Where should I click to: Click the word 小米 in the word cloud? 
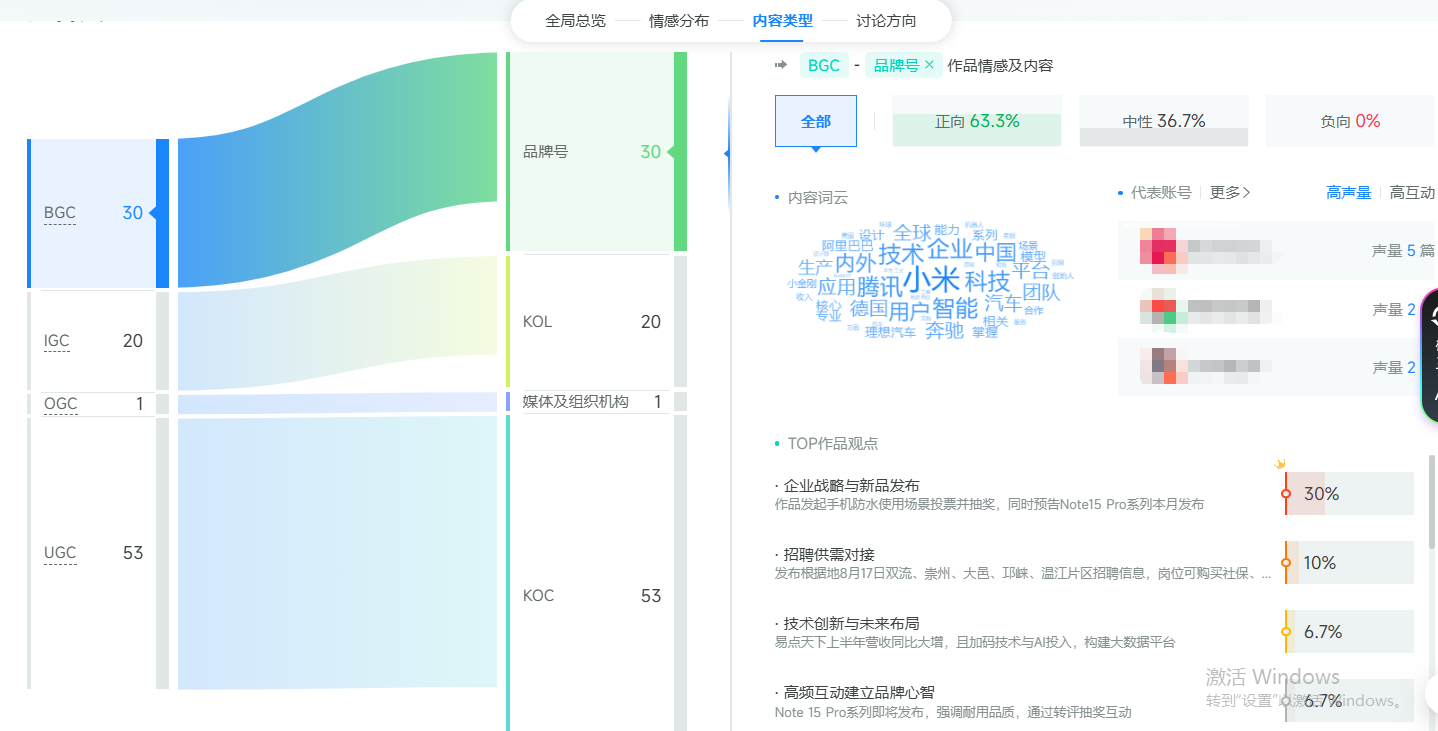pos(931,278)
